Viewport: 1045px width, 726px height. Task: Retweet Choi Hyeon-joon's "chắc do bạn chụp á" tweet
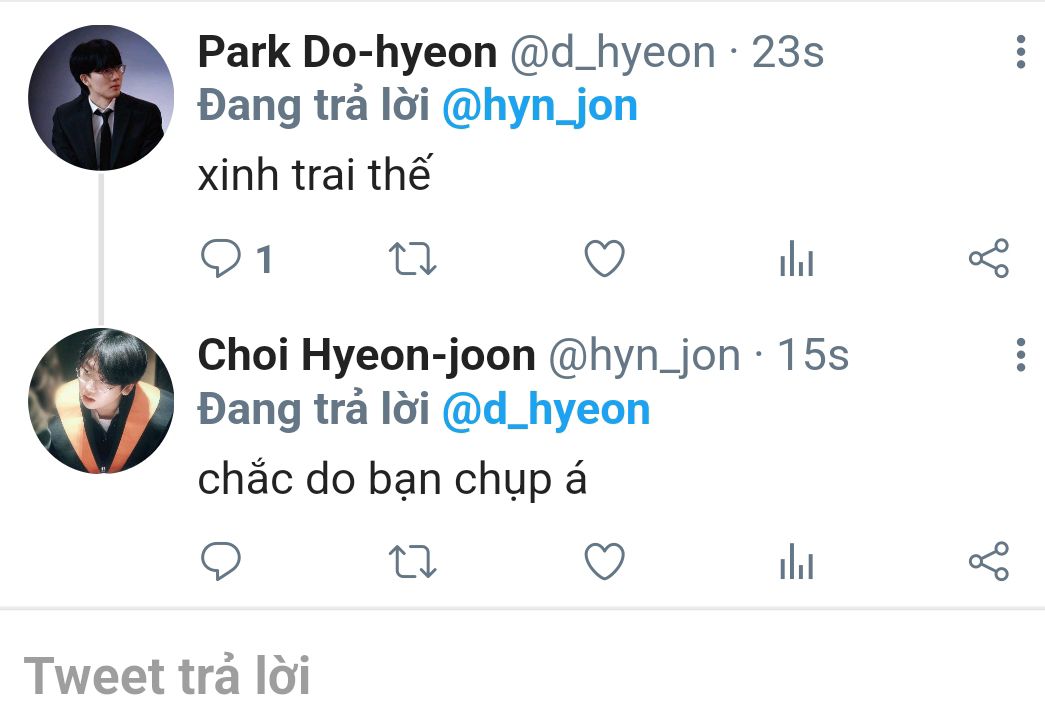pyautogui.click(x=413, y=561)
